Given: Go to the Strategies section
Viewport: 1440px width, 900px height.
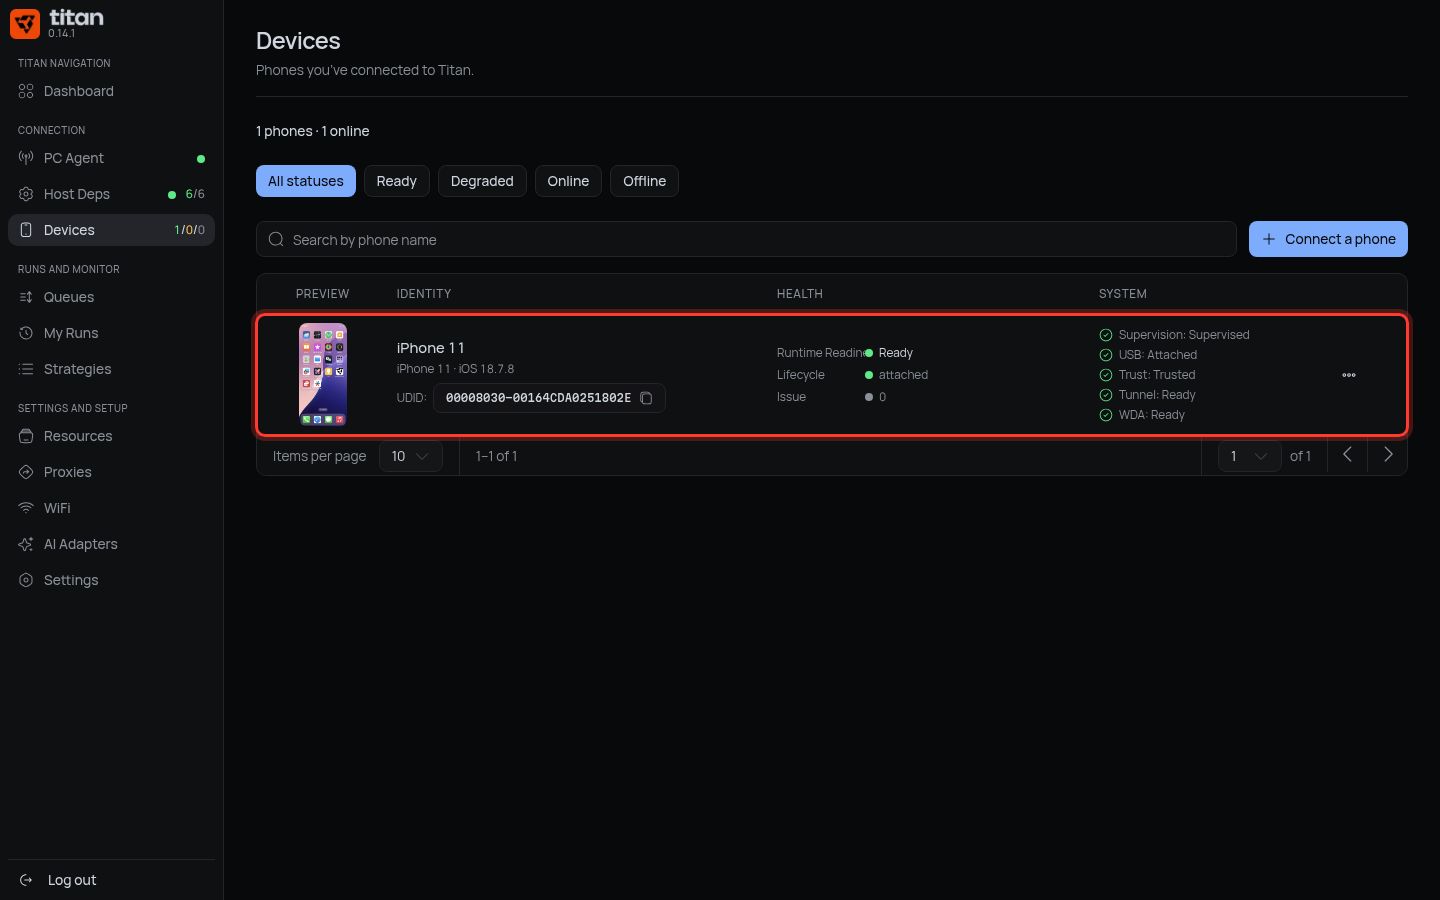Looking at the screenshot, I should (111, 369).
